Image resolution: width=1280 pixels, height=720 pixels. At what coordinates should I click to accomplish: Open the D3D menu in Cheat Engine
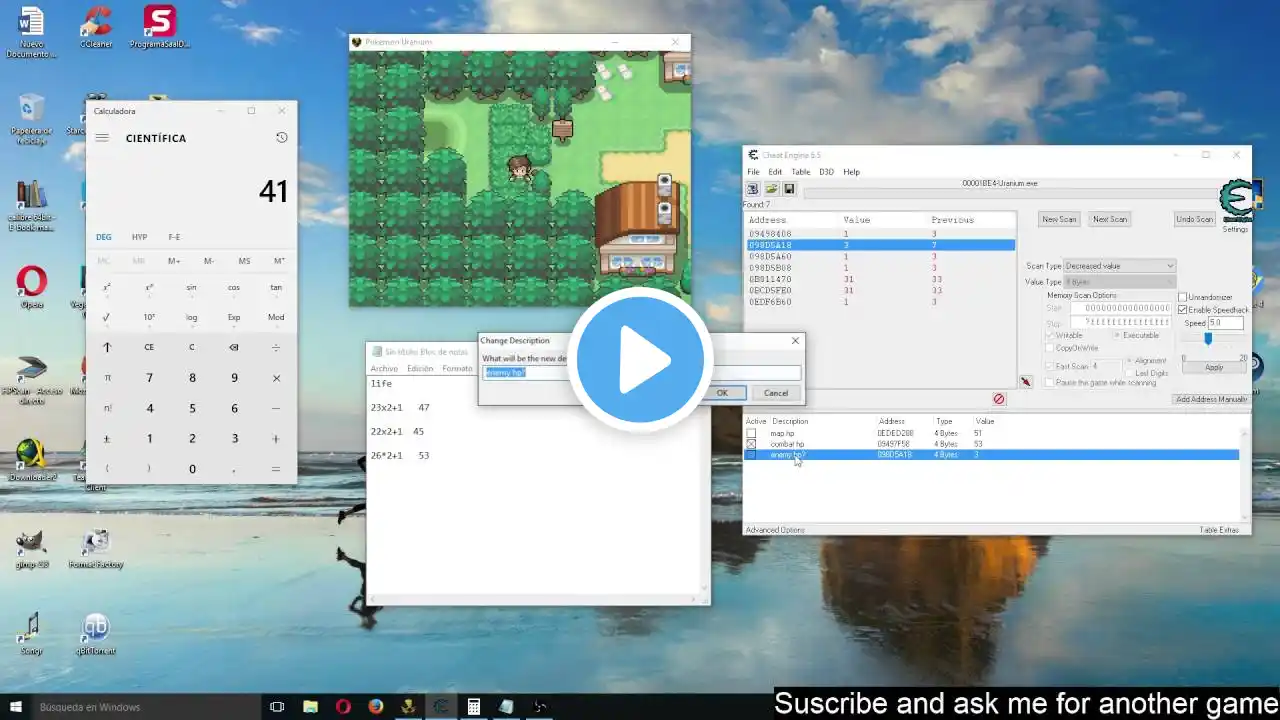click(x=827, y=172)
